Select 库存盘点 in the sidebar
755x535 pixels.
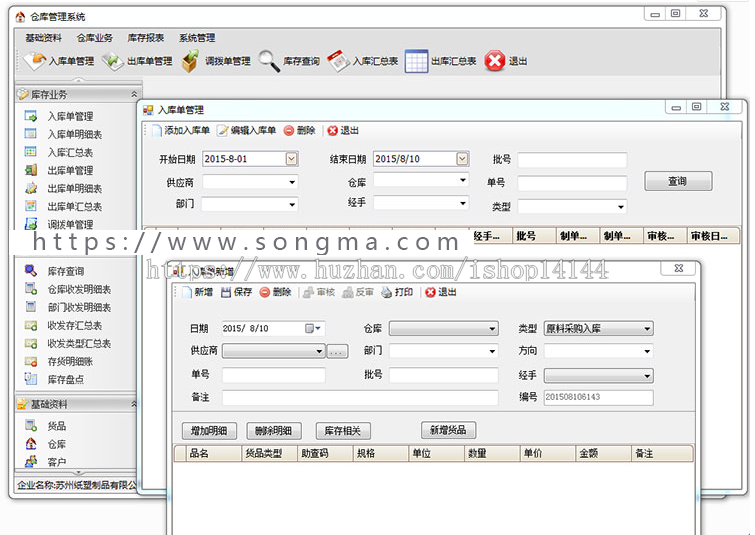click(66, 379)
